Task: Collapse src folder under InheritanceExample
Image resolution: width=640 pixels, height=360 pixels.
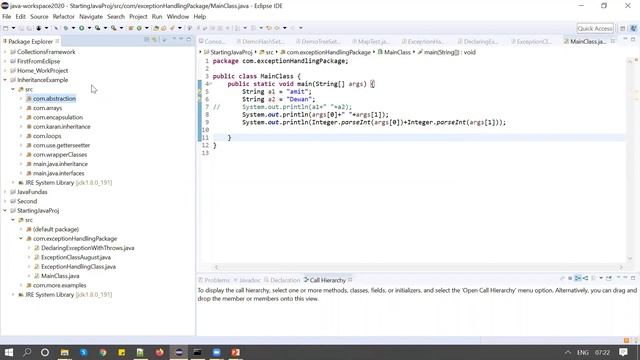Action: tap(13, 89)
